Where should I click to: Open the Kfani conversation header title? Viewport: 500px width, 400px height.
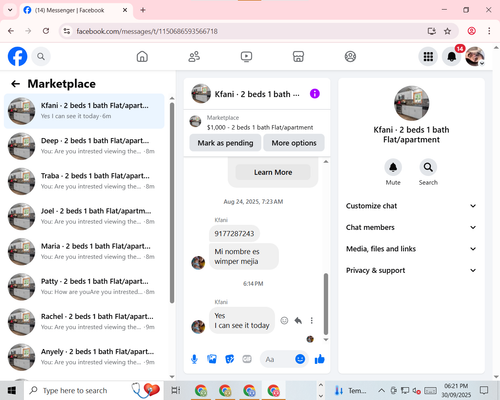click(257, 94)
